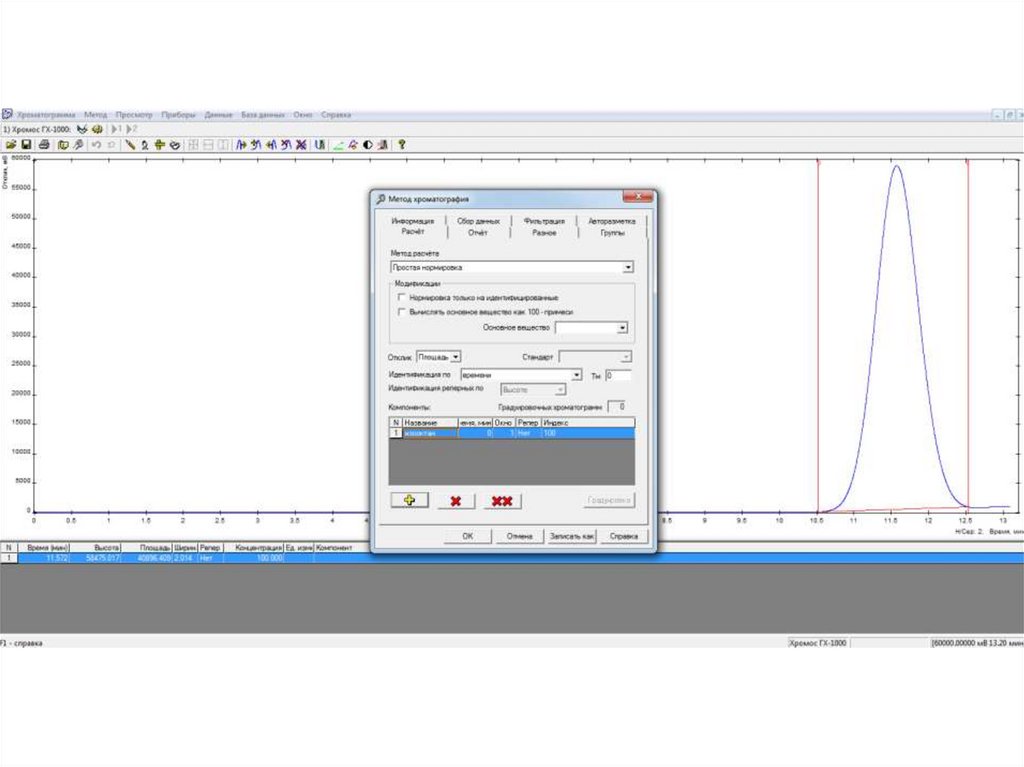Click the half-black circle contrast toolbar icon
This screenshot has width=1024, height=767.
tap(368, 144)
